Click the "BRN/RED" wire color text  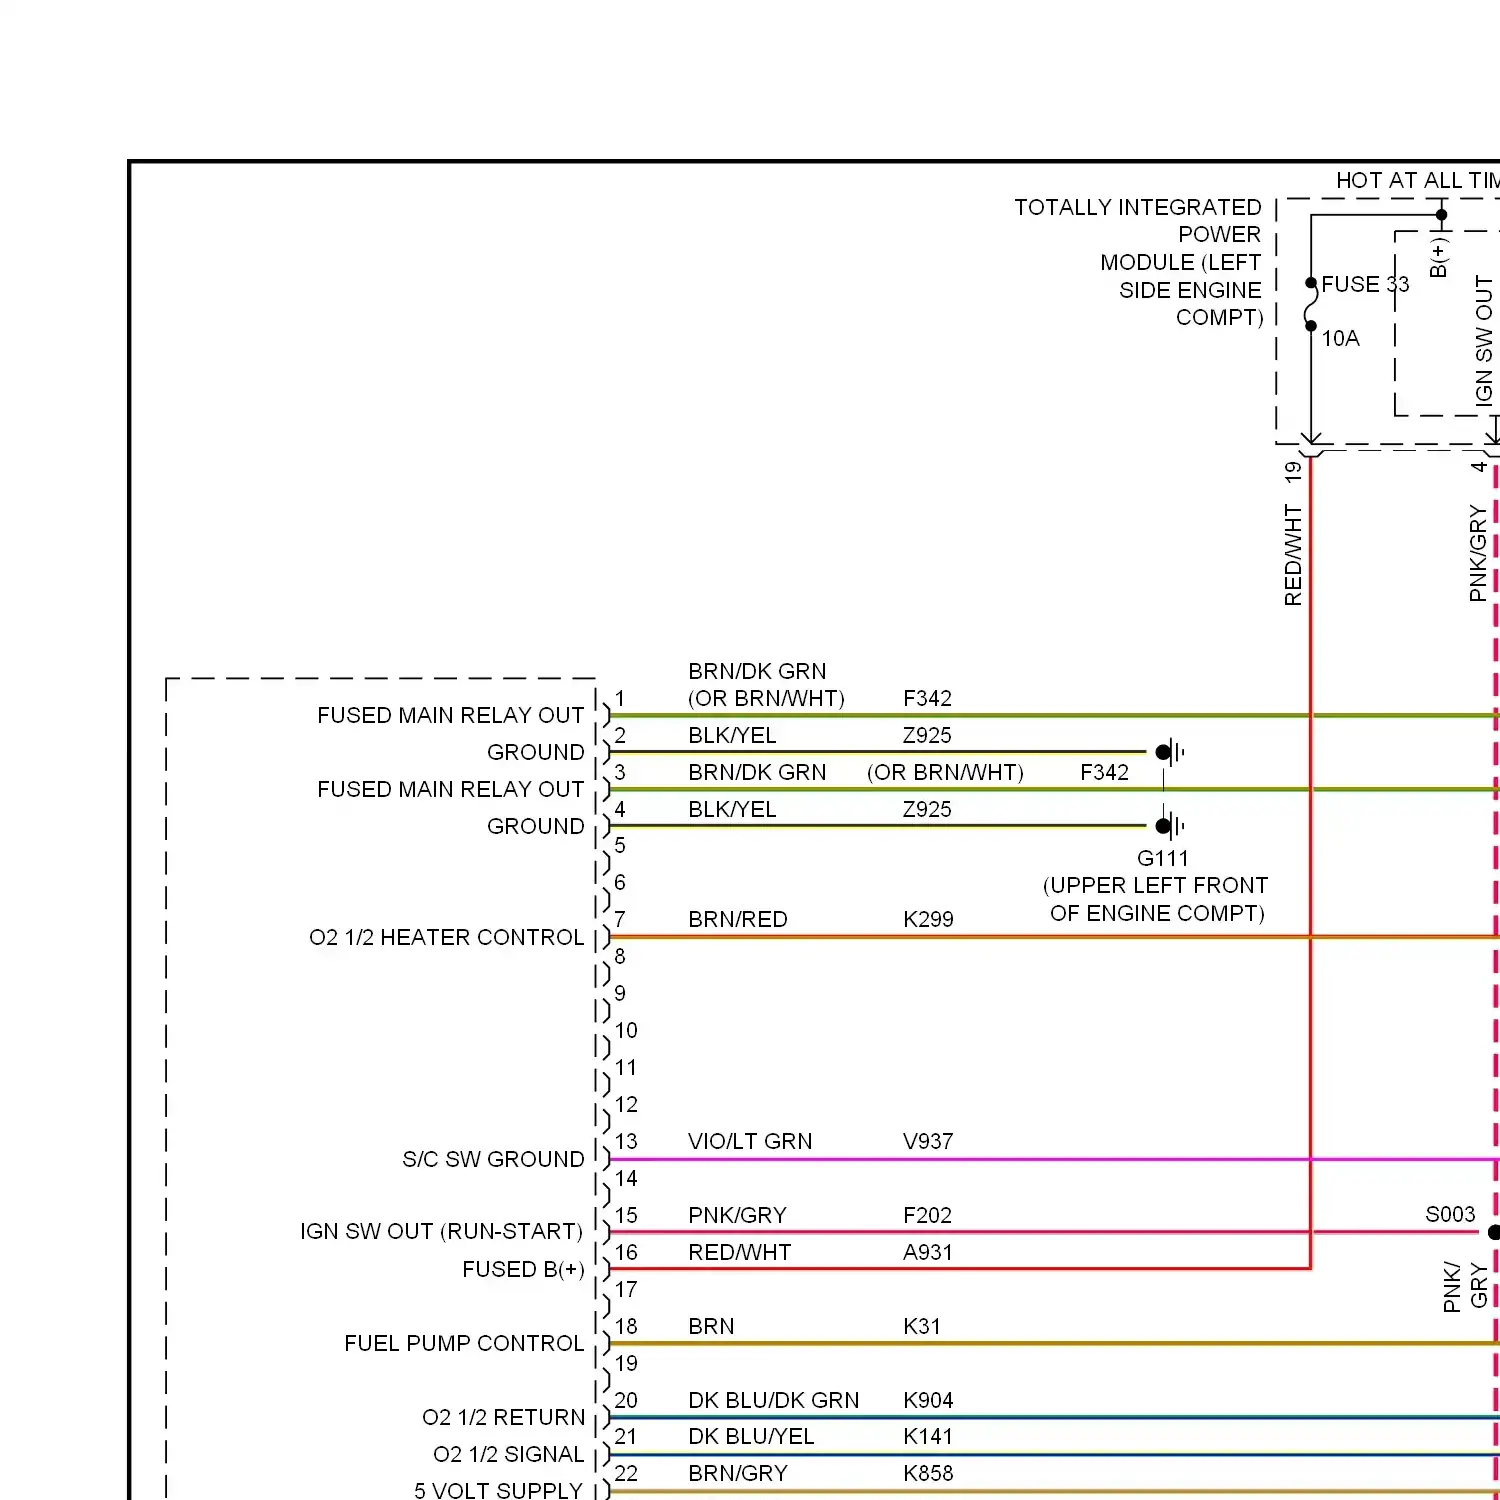738,920
